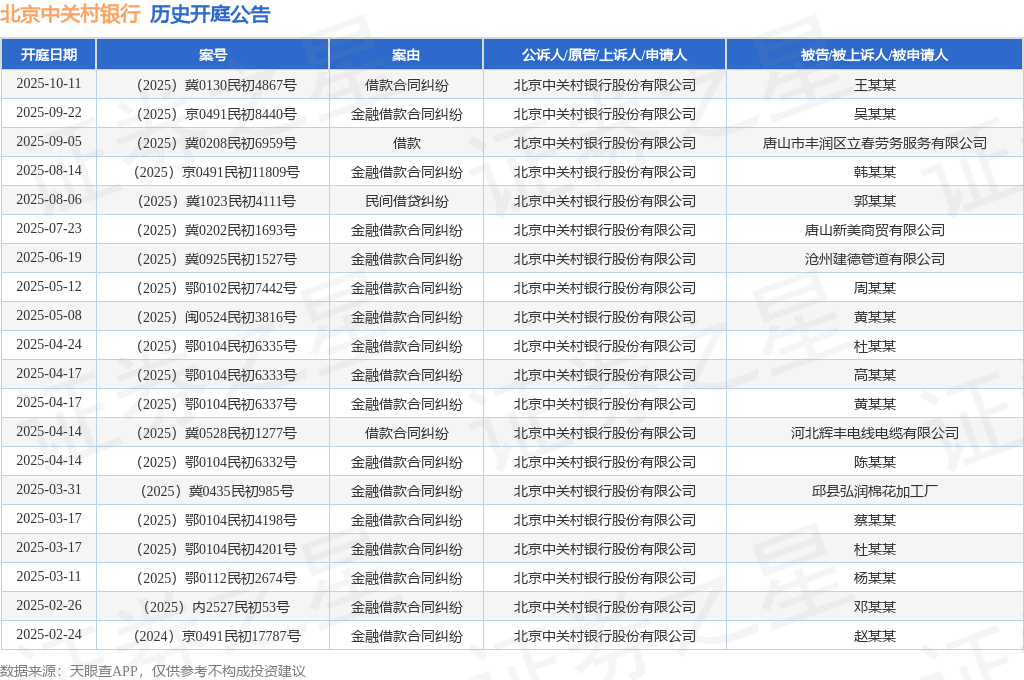Click the date 2025-05-08

coord(49,315)
